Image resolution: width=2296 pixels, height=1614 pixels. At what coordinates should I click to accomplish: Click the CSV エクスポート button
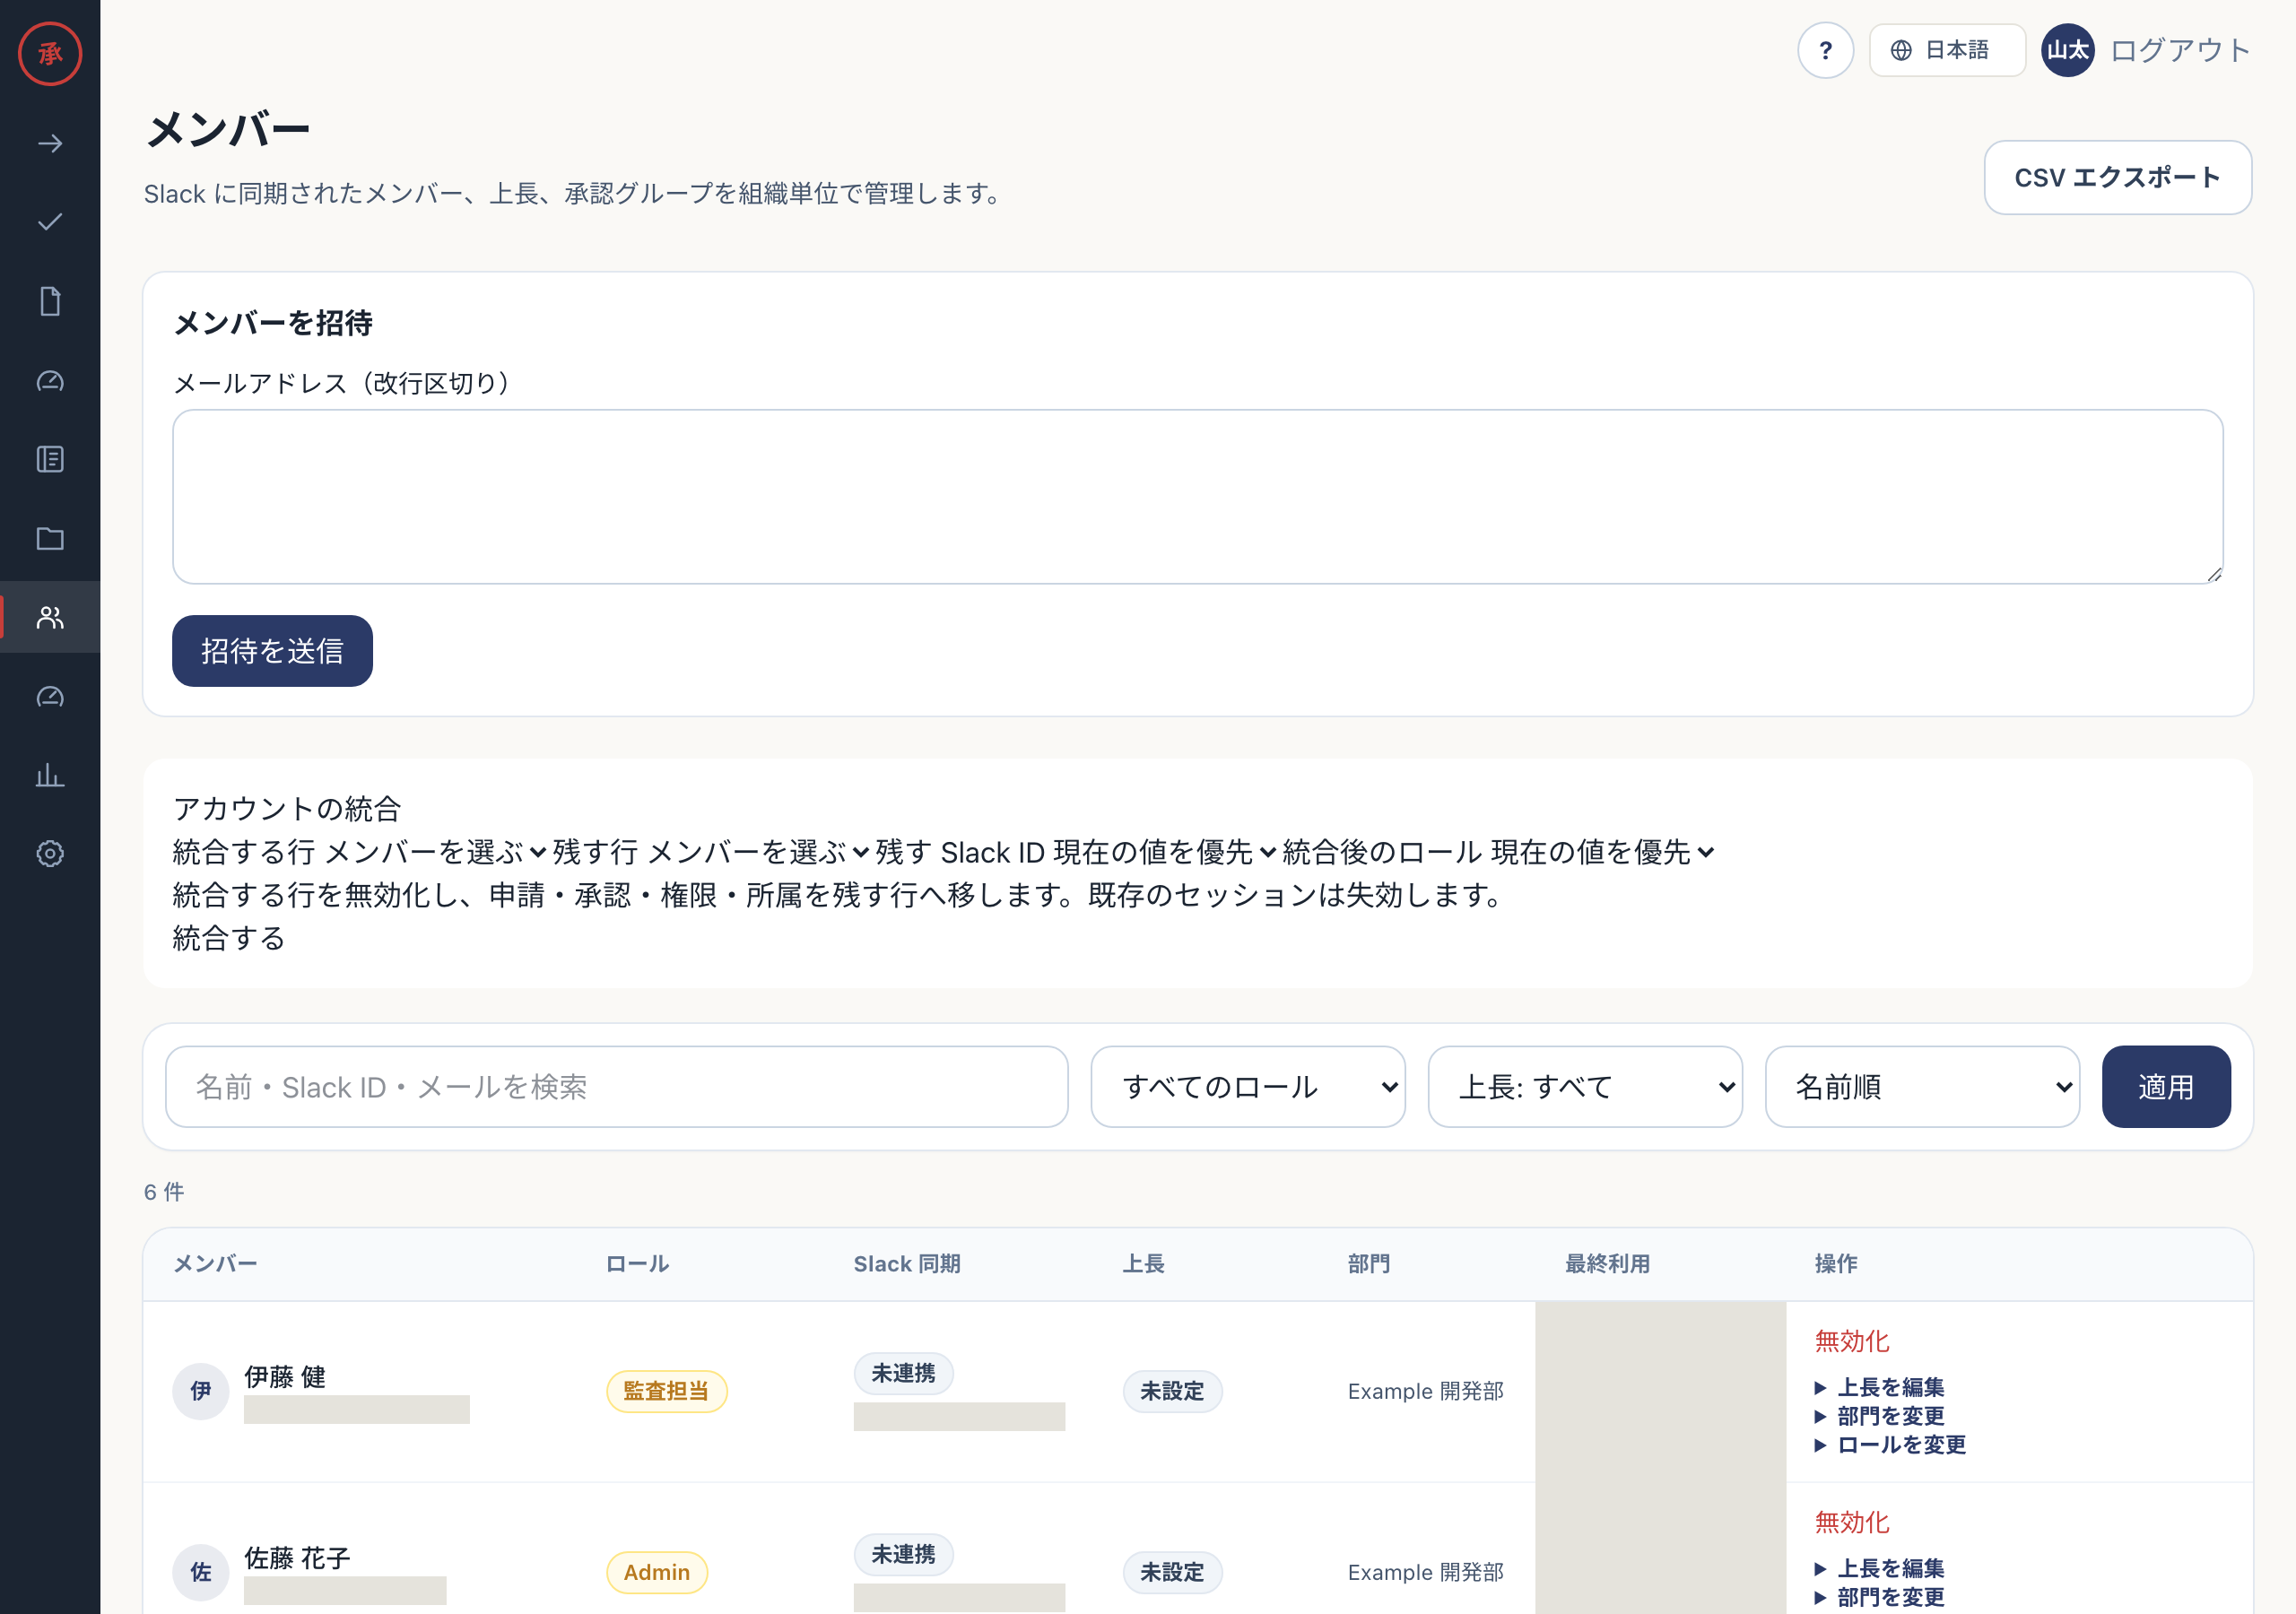(x=2117, y=177)
